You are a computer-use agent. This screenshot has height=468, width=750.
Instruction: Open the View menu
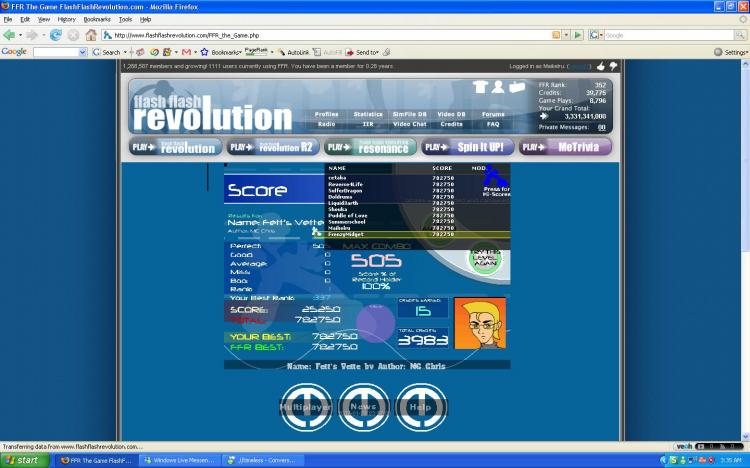tap(44, 20)
